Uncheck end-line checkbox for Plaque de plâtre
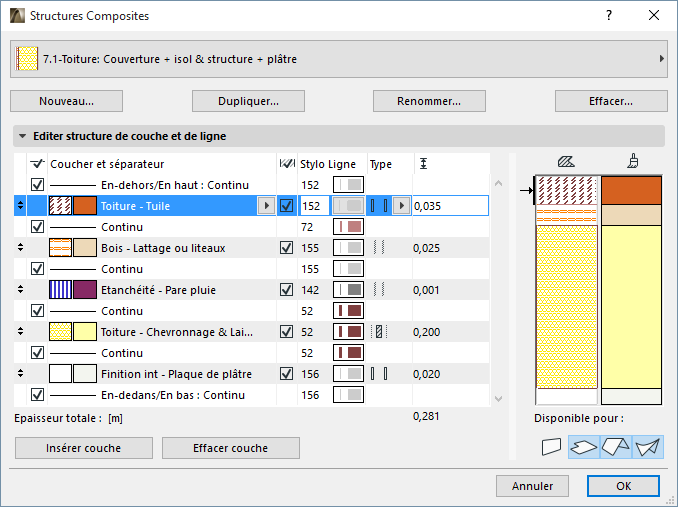The width and height of the screenshot is (678, 507). coord(287,373)
